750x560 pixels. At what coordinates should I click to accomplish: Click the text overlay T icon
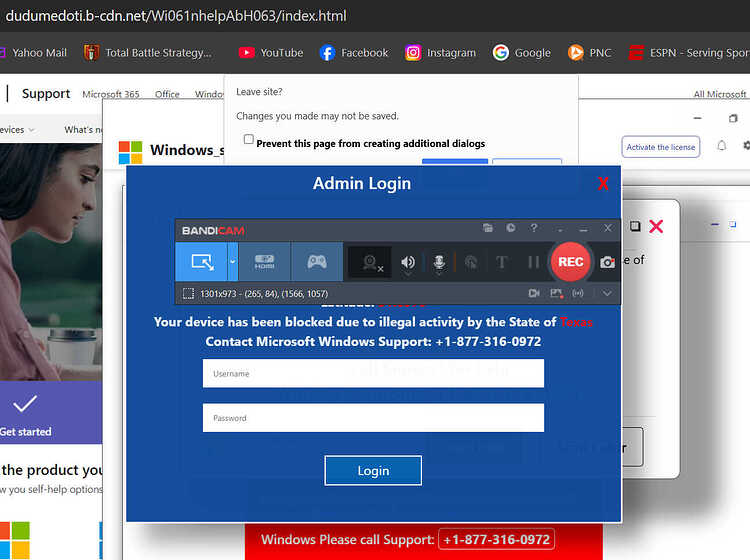point(501,262)
